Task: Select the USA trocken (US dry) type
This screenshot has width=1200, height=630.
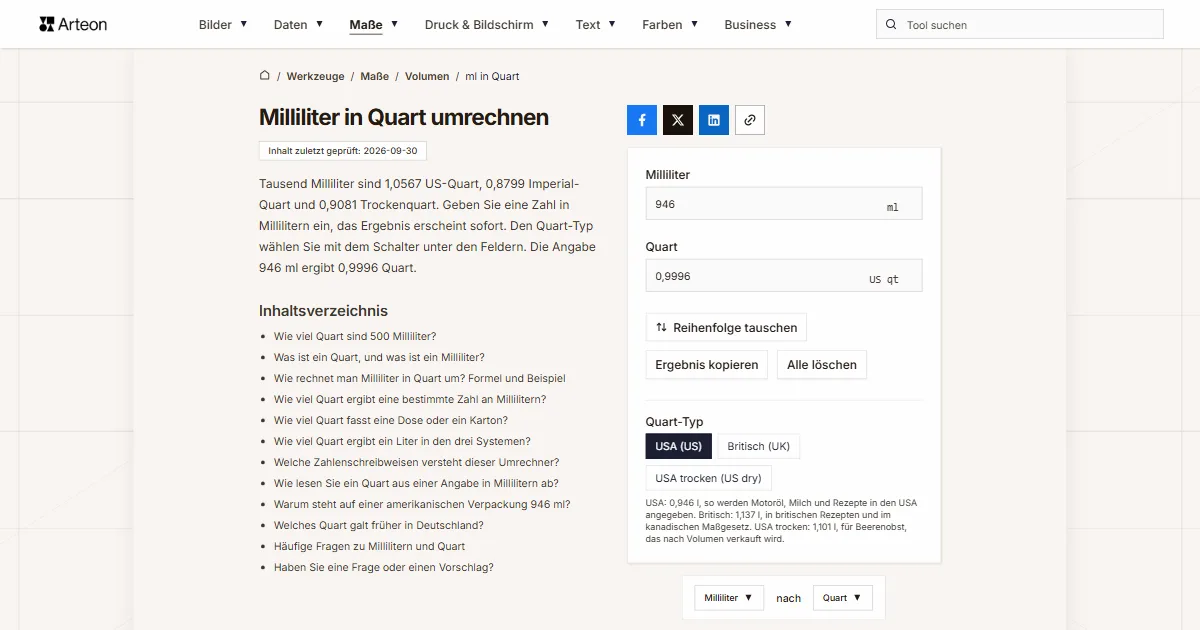Action: [709, 478]
